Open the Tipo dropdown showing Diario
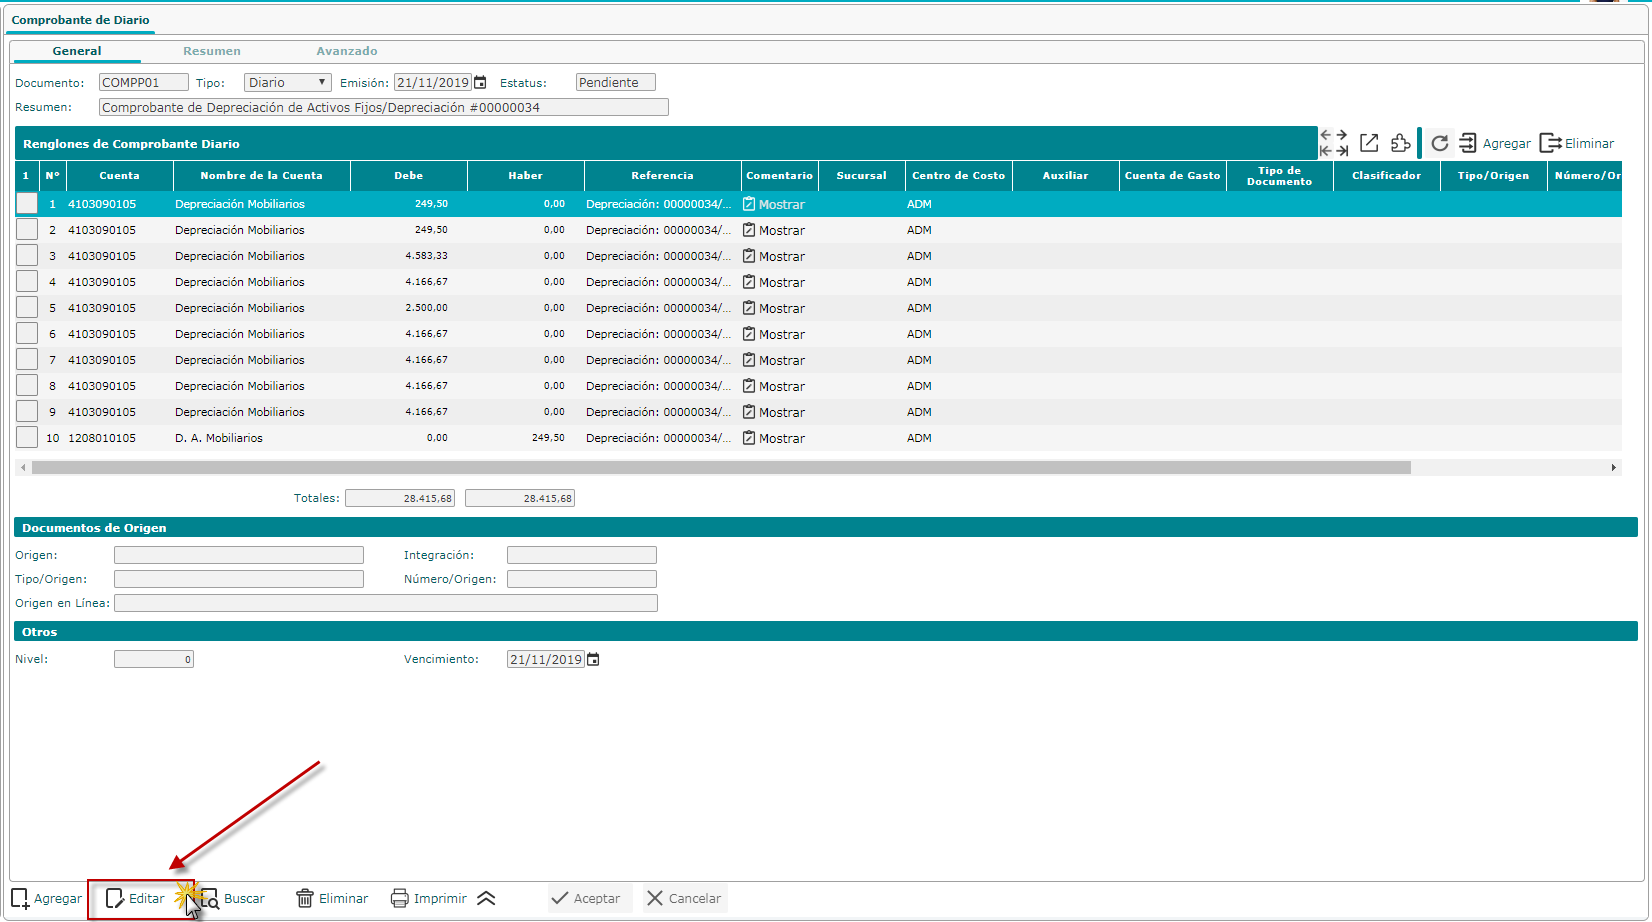Screen dimensions: 1652x922 [287, 83]
